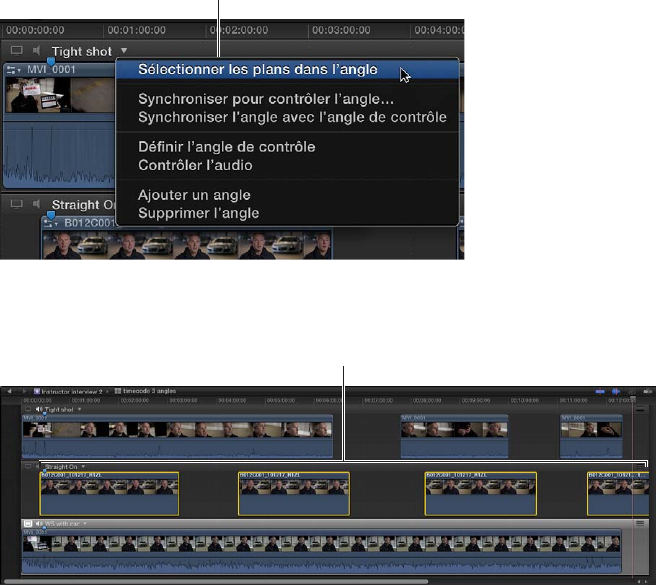This screenshot has width=656, height=585.
Task: Toggle video monitor icon for Tight shot (lower view)
Action: [28, 409]
